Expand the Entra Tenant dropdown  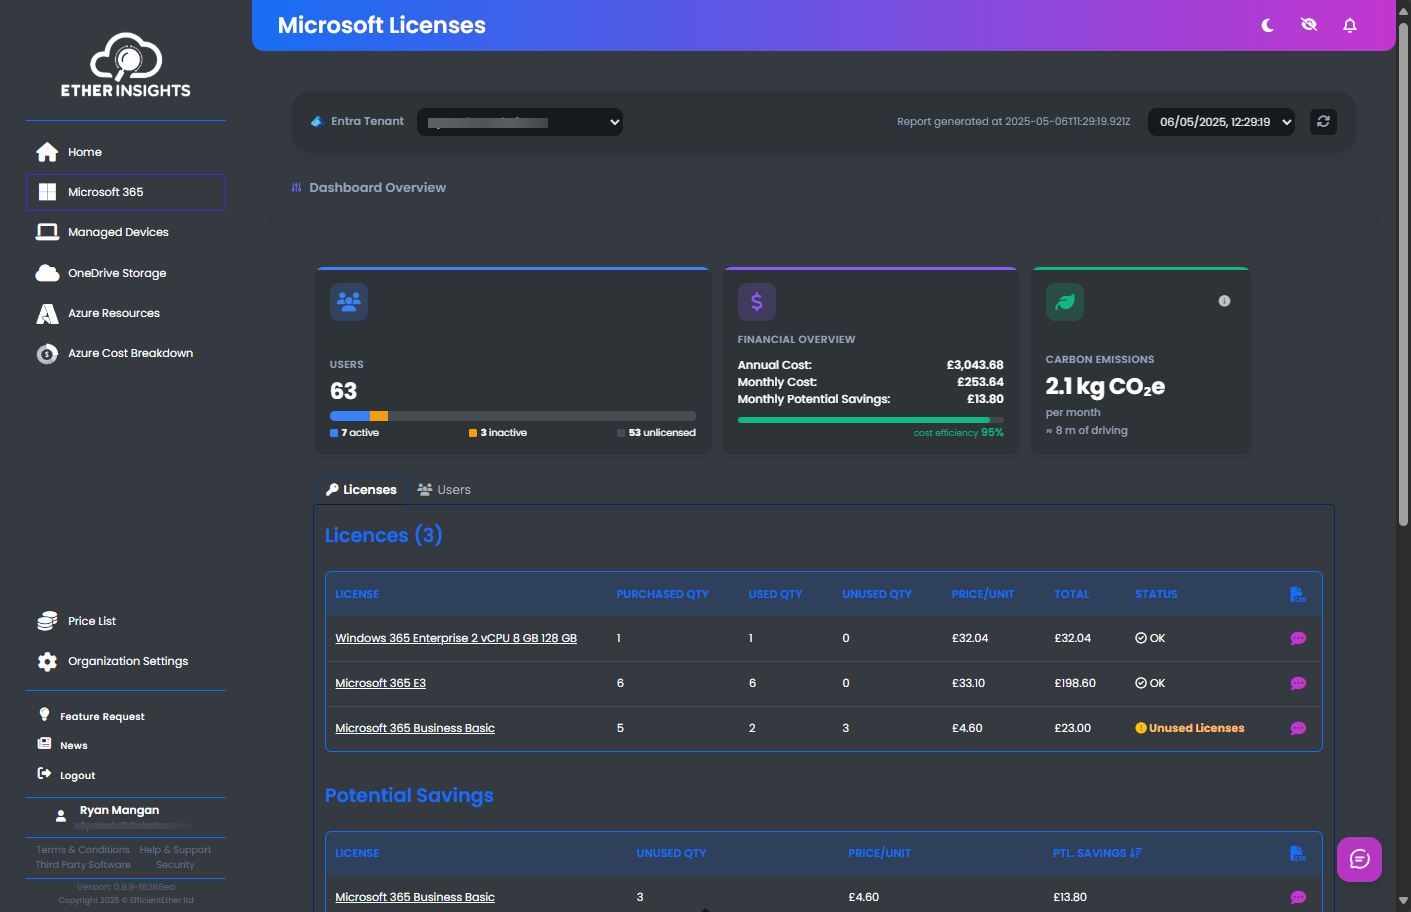[x=520, y=122]
